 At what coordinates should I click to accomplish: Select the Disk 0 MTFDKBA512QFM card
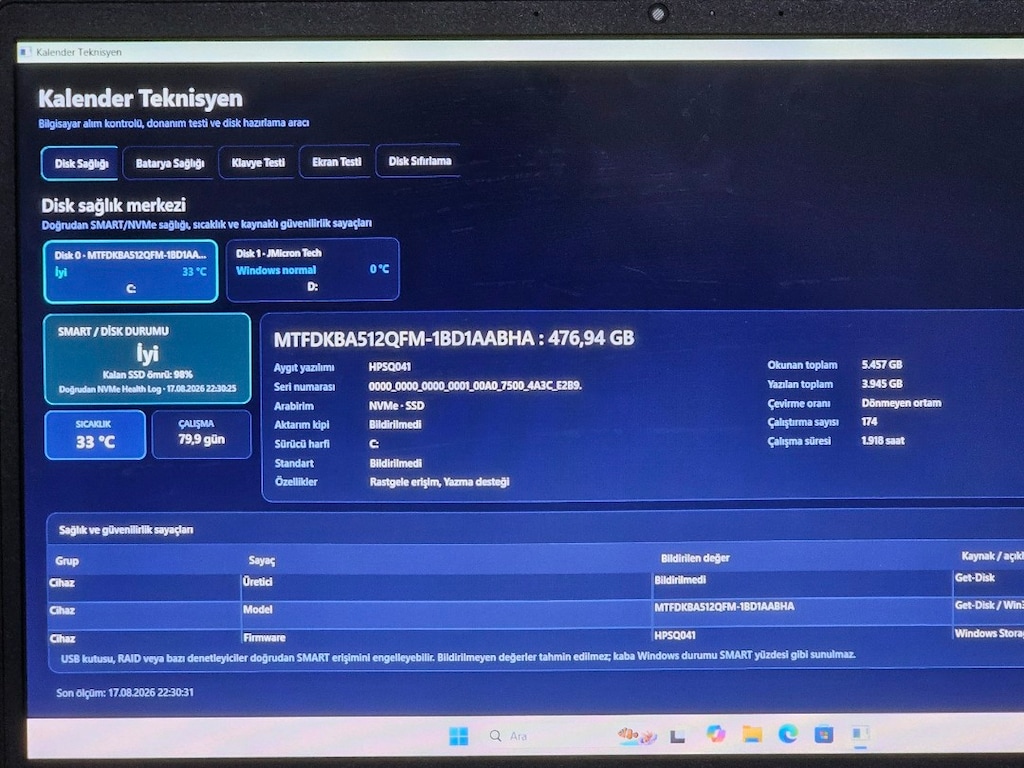(x=131, y=272)
